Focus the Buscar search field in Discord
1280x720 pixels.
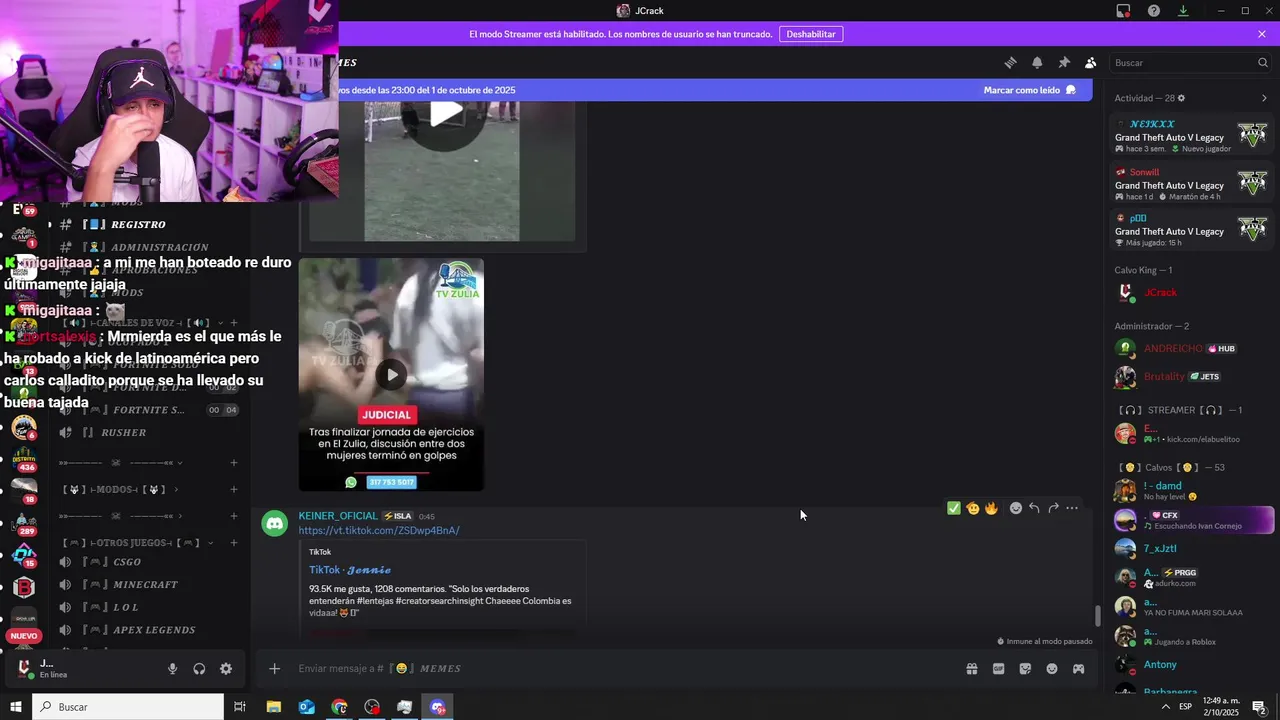[1191, 62]
